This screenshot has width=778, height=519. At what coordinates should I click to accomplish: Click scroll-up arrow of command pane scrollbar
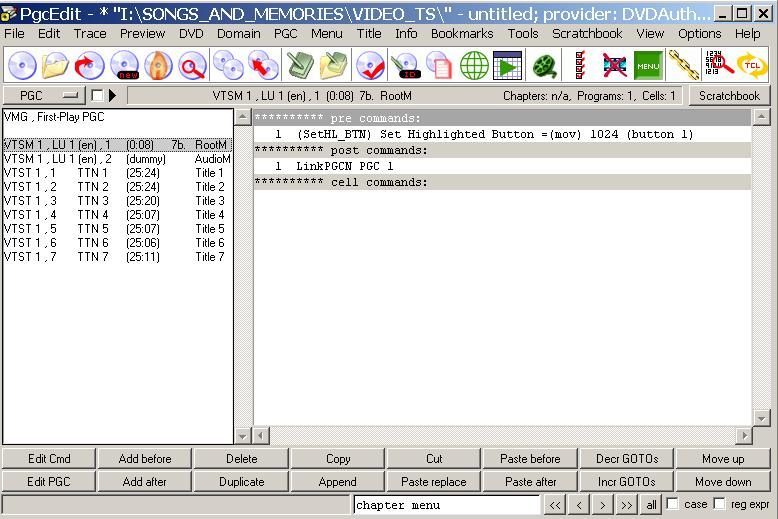pos(761,117)
